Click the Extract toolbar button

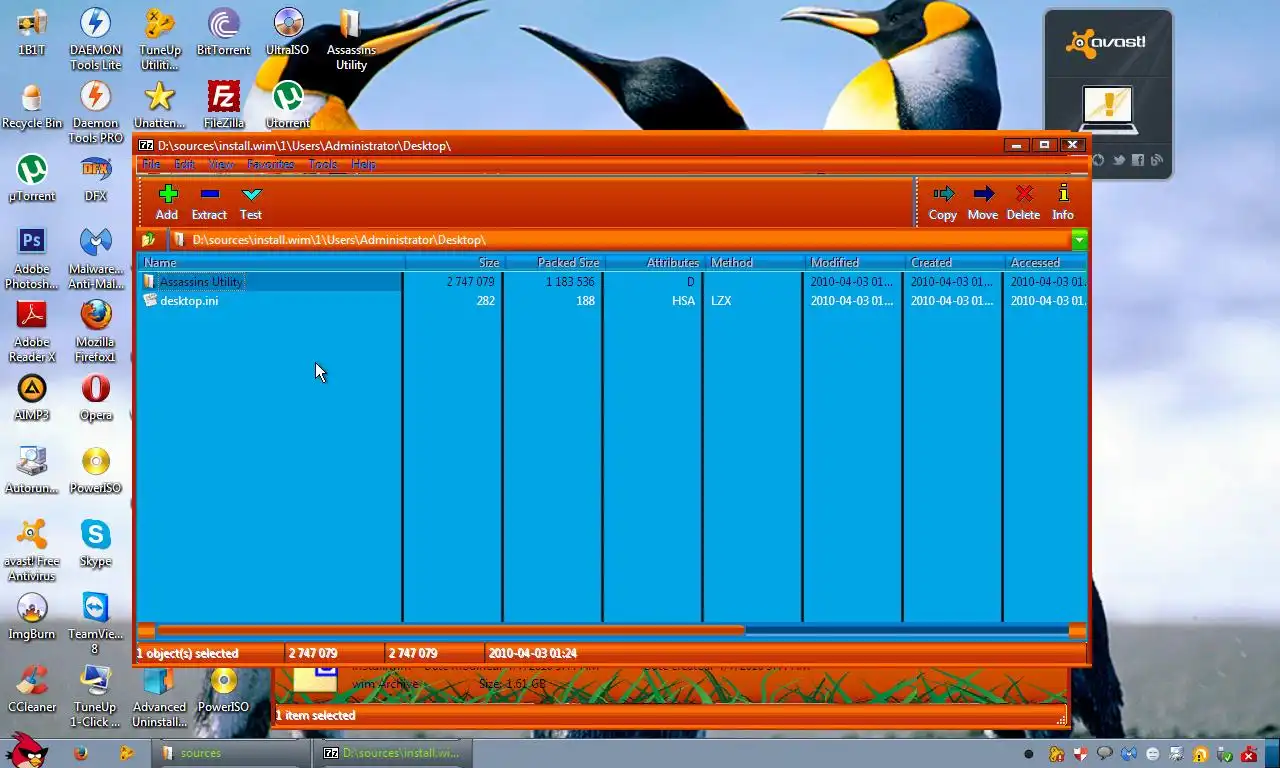(x=209, y=202)
